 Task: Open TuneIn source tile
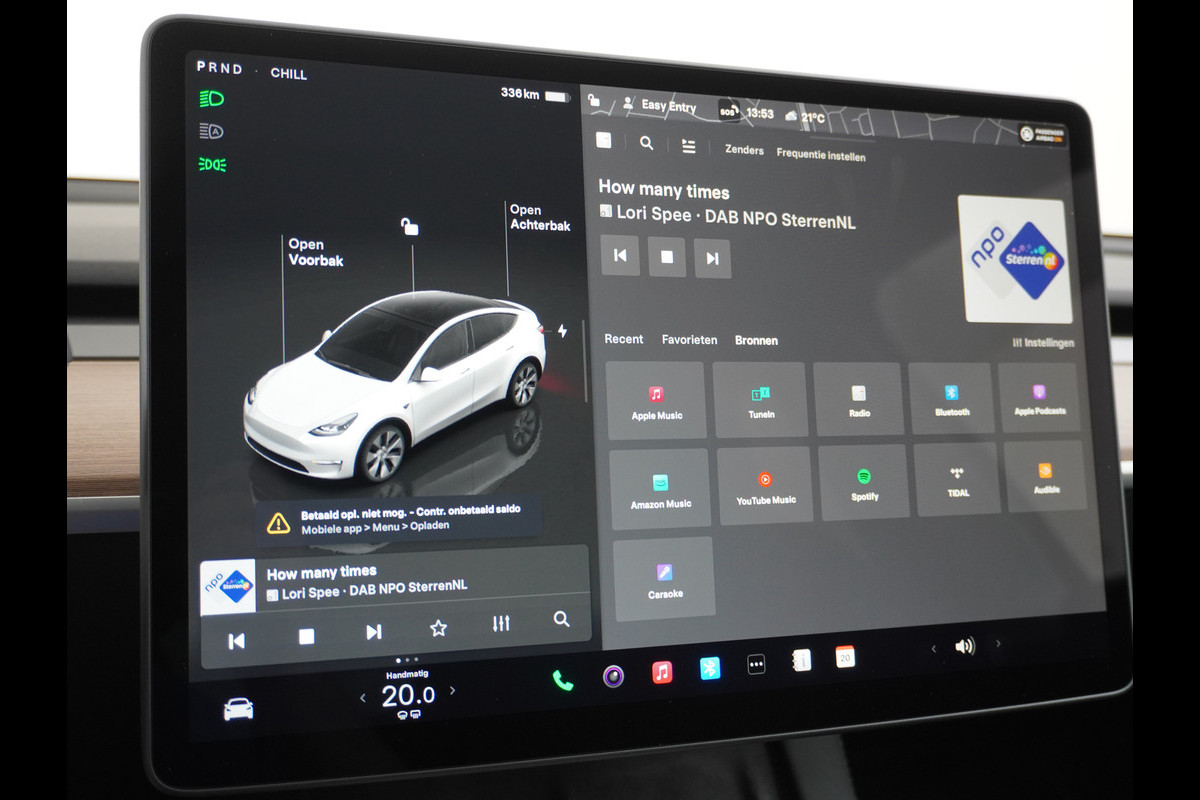[x=761, y=400]
